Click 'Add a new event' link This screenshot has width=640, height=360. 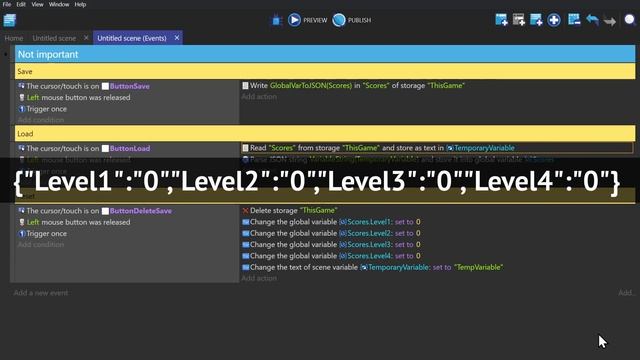click(x=41, y=293)
